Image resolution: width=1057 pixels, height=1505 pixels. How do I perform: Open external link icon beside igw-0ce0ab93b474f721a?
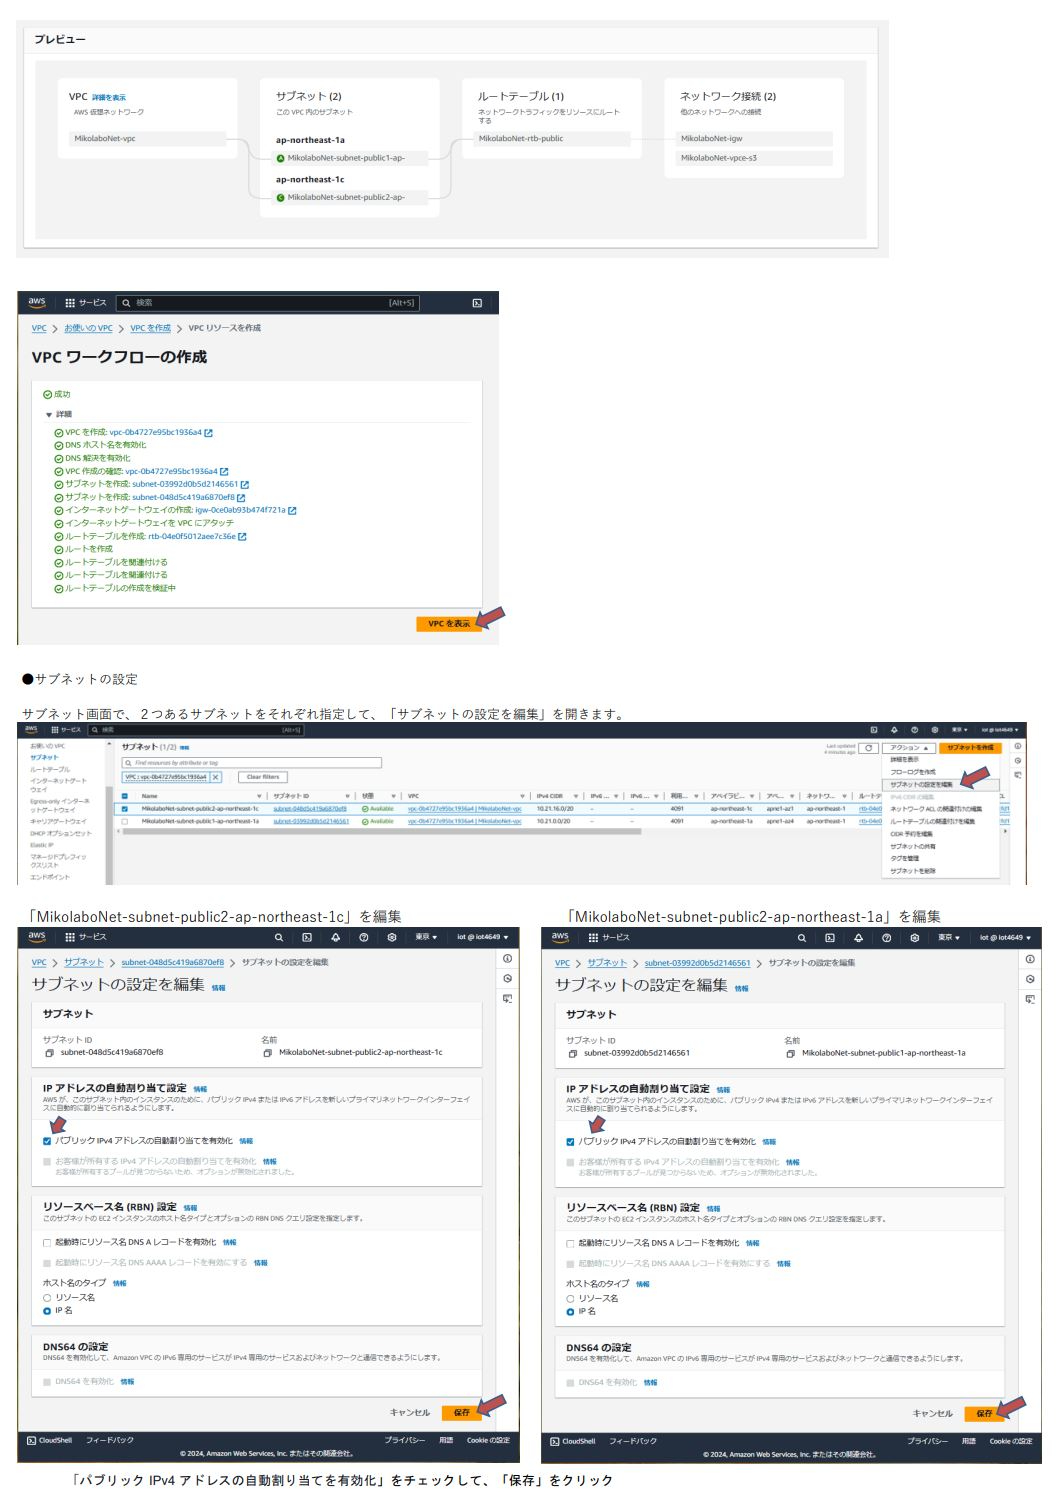tap(292, 510)
